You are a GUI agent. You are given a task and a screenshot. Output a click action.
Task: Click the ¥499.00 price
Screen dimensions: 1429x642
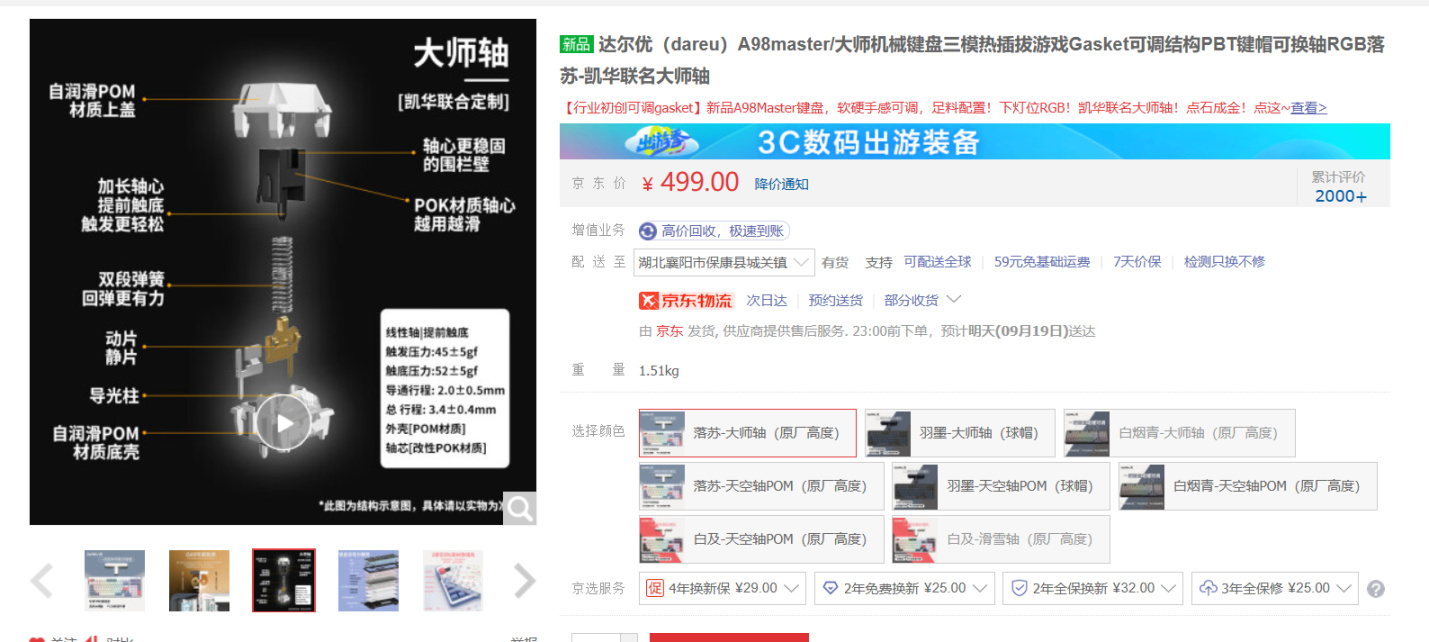click(690, 183)
